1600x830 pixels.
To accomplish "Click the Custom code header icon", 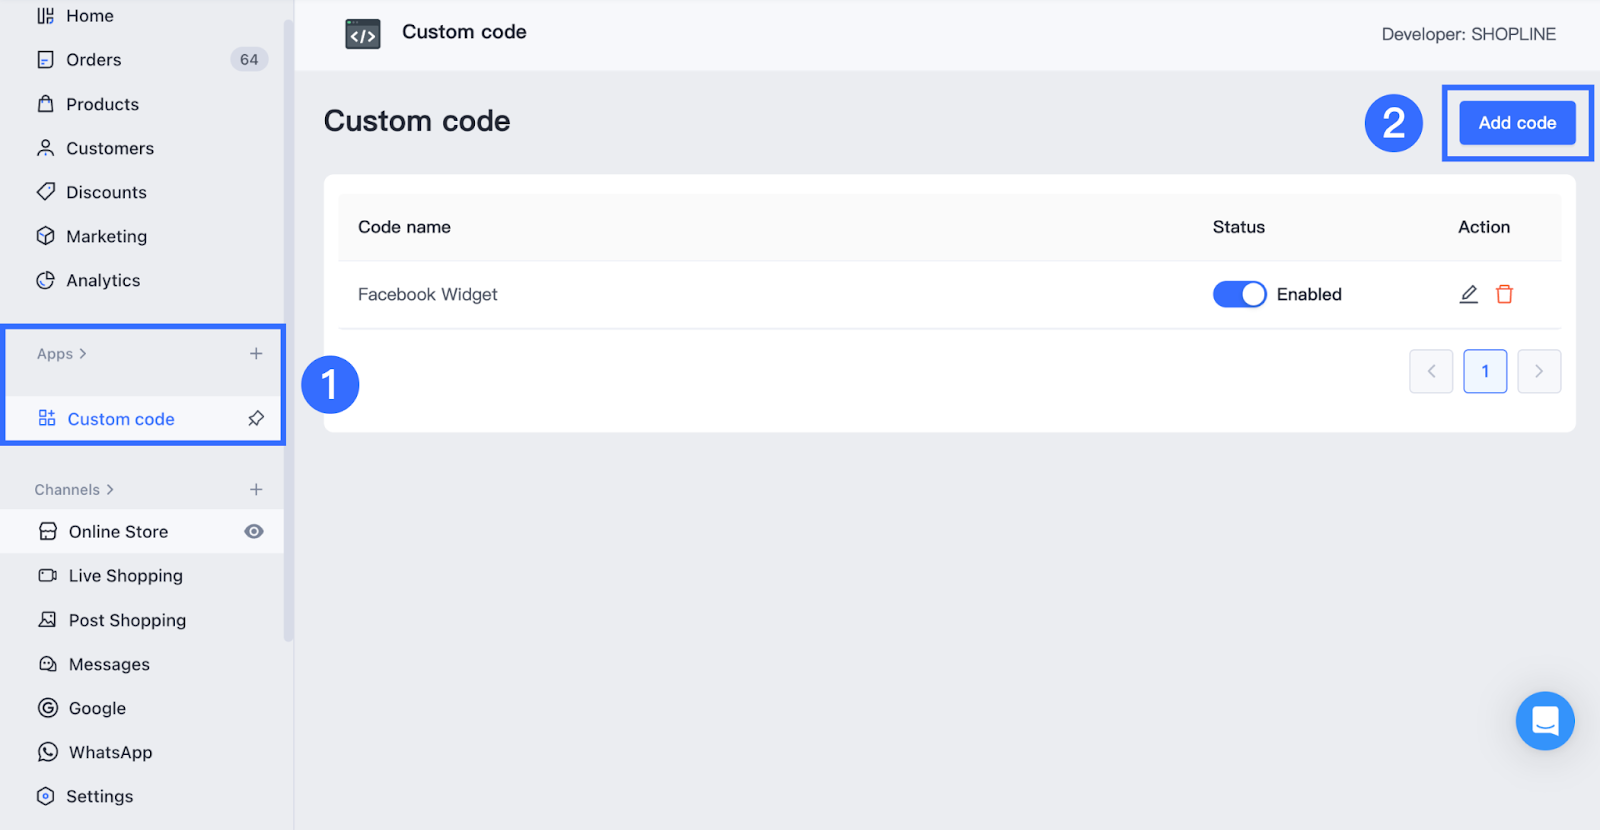I will pos(363,34).
